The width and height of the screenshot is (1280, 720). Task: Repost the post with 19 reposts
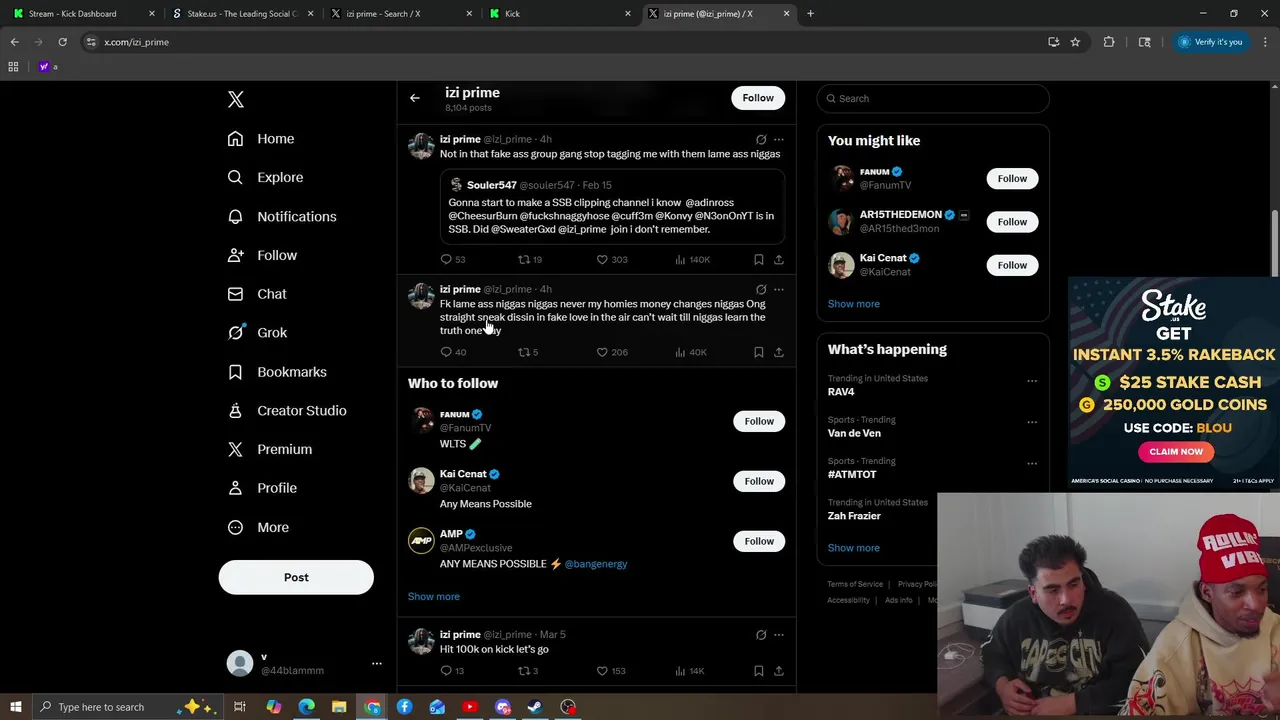[x=530, y=259]
